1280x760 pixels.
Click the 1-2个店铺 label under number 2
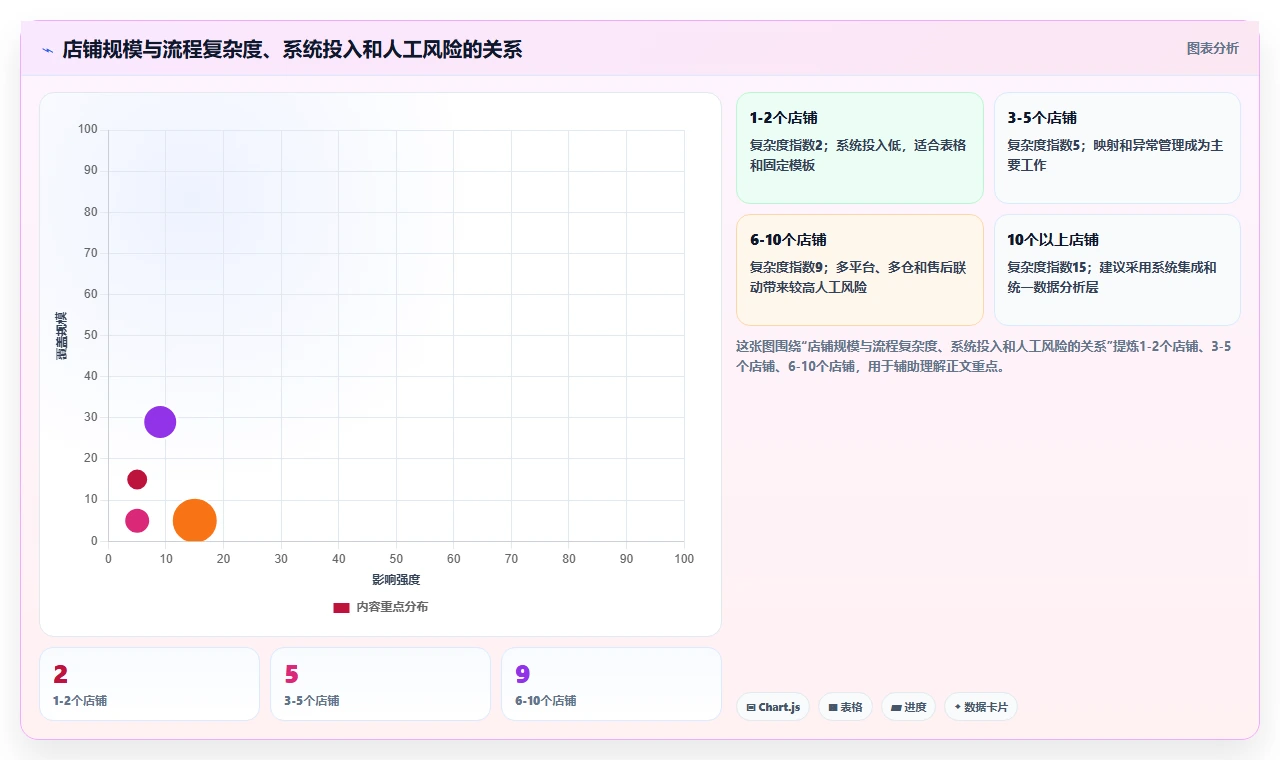pyautogui.click(x=80, y=701)
